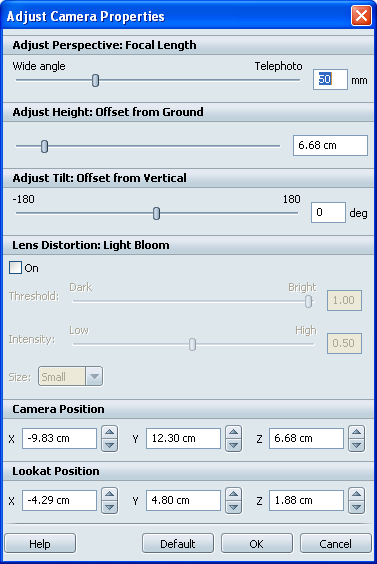Click the Default button

[178, 543]
